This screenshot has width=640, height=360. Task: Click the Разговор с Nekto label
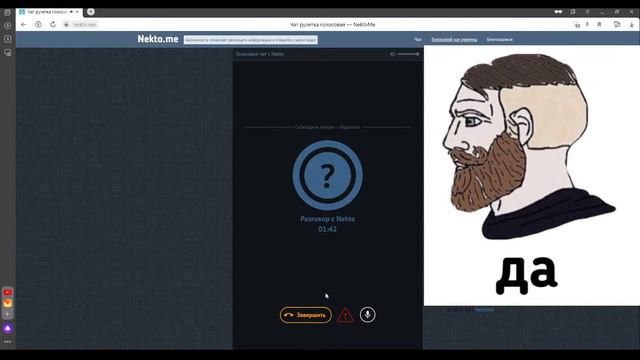(x=327, y=219)
